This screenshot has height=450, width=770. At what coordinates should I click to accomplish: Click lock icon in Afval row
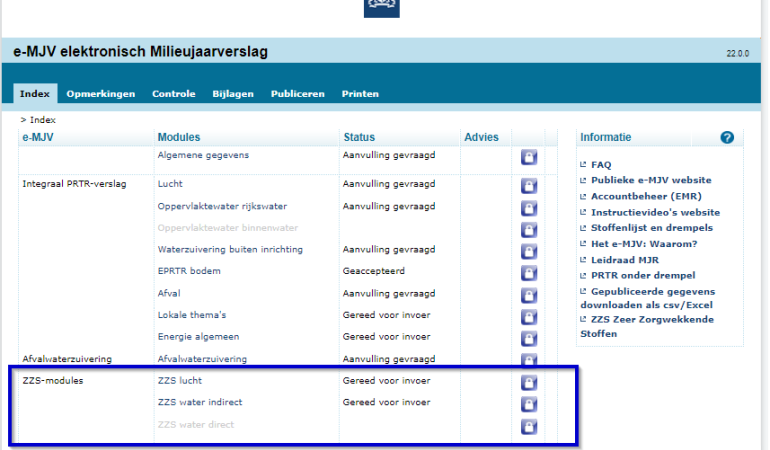click(x=529, y=295)
